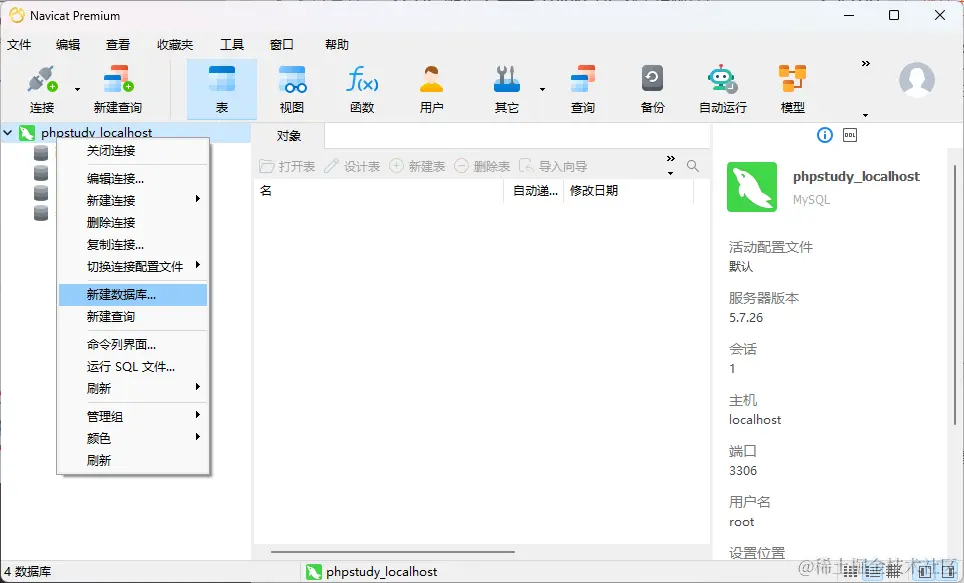
Task: Click the 查询 (Query) toolbar icon
Action: pyautogui.click(x=582, y=88)
